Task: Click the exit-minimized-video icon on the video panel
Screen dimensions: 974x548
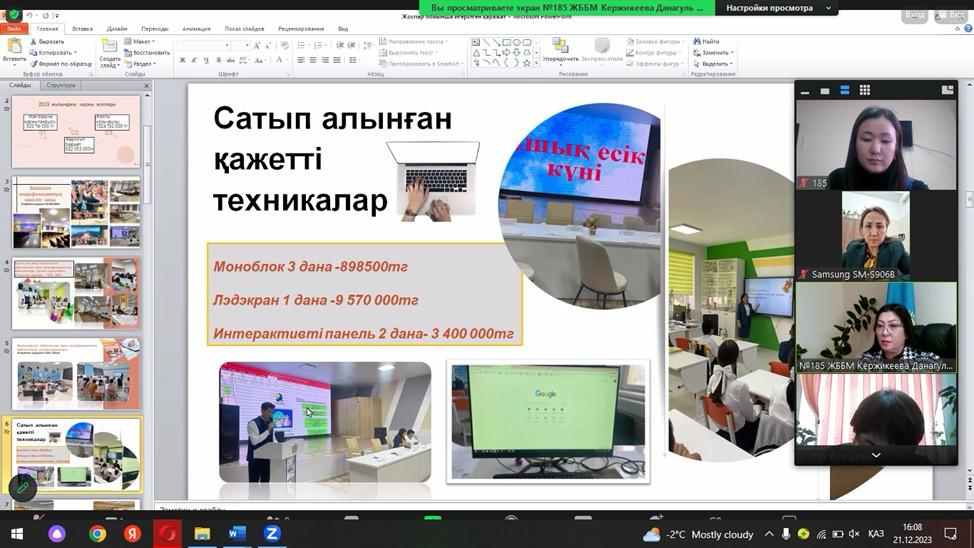Action: pyautogui.click(x=947, y=90)
